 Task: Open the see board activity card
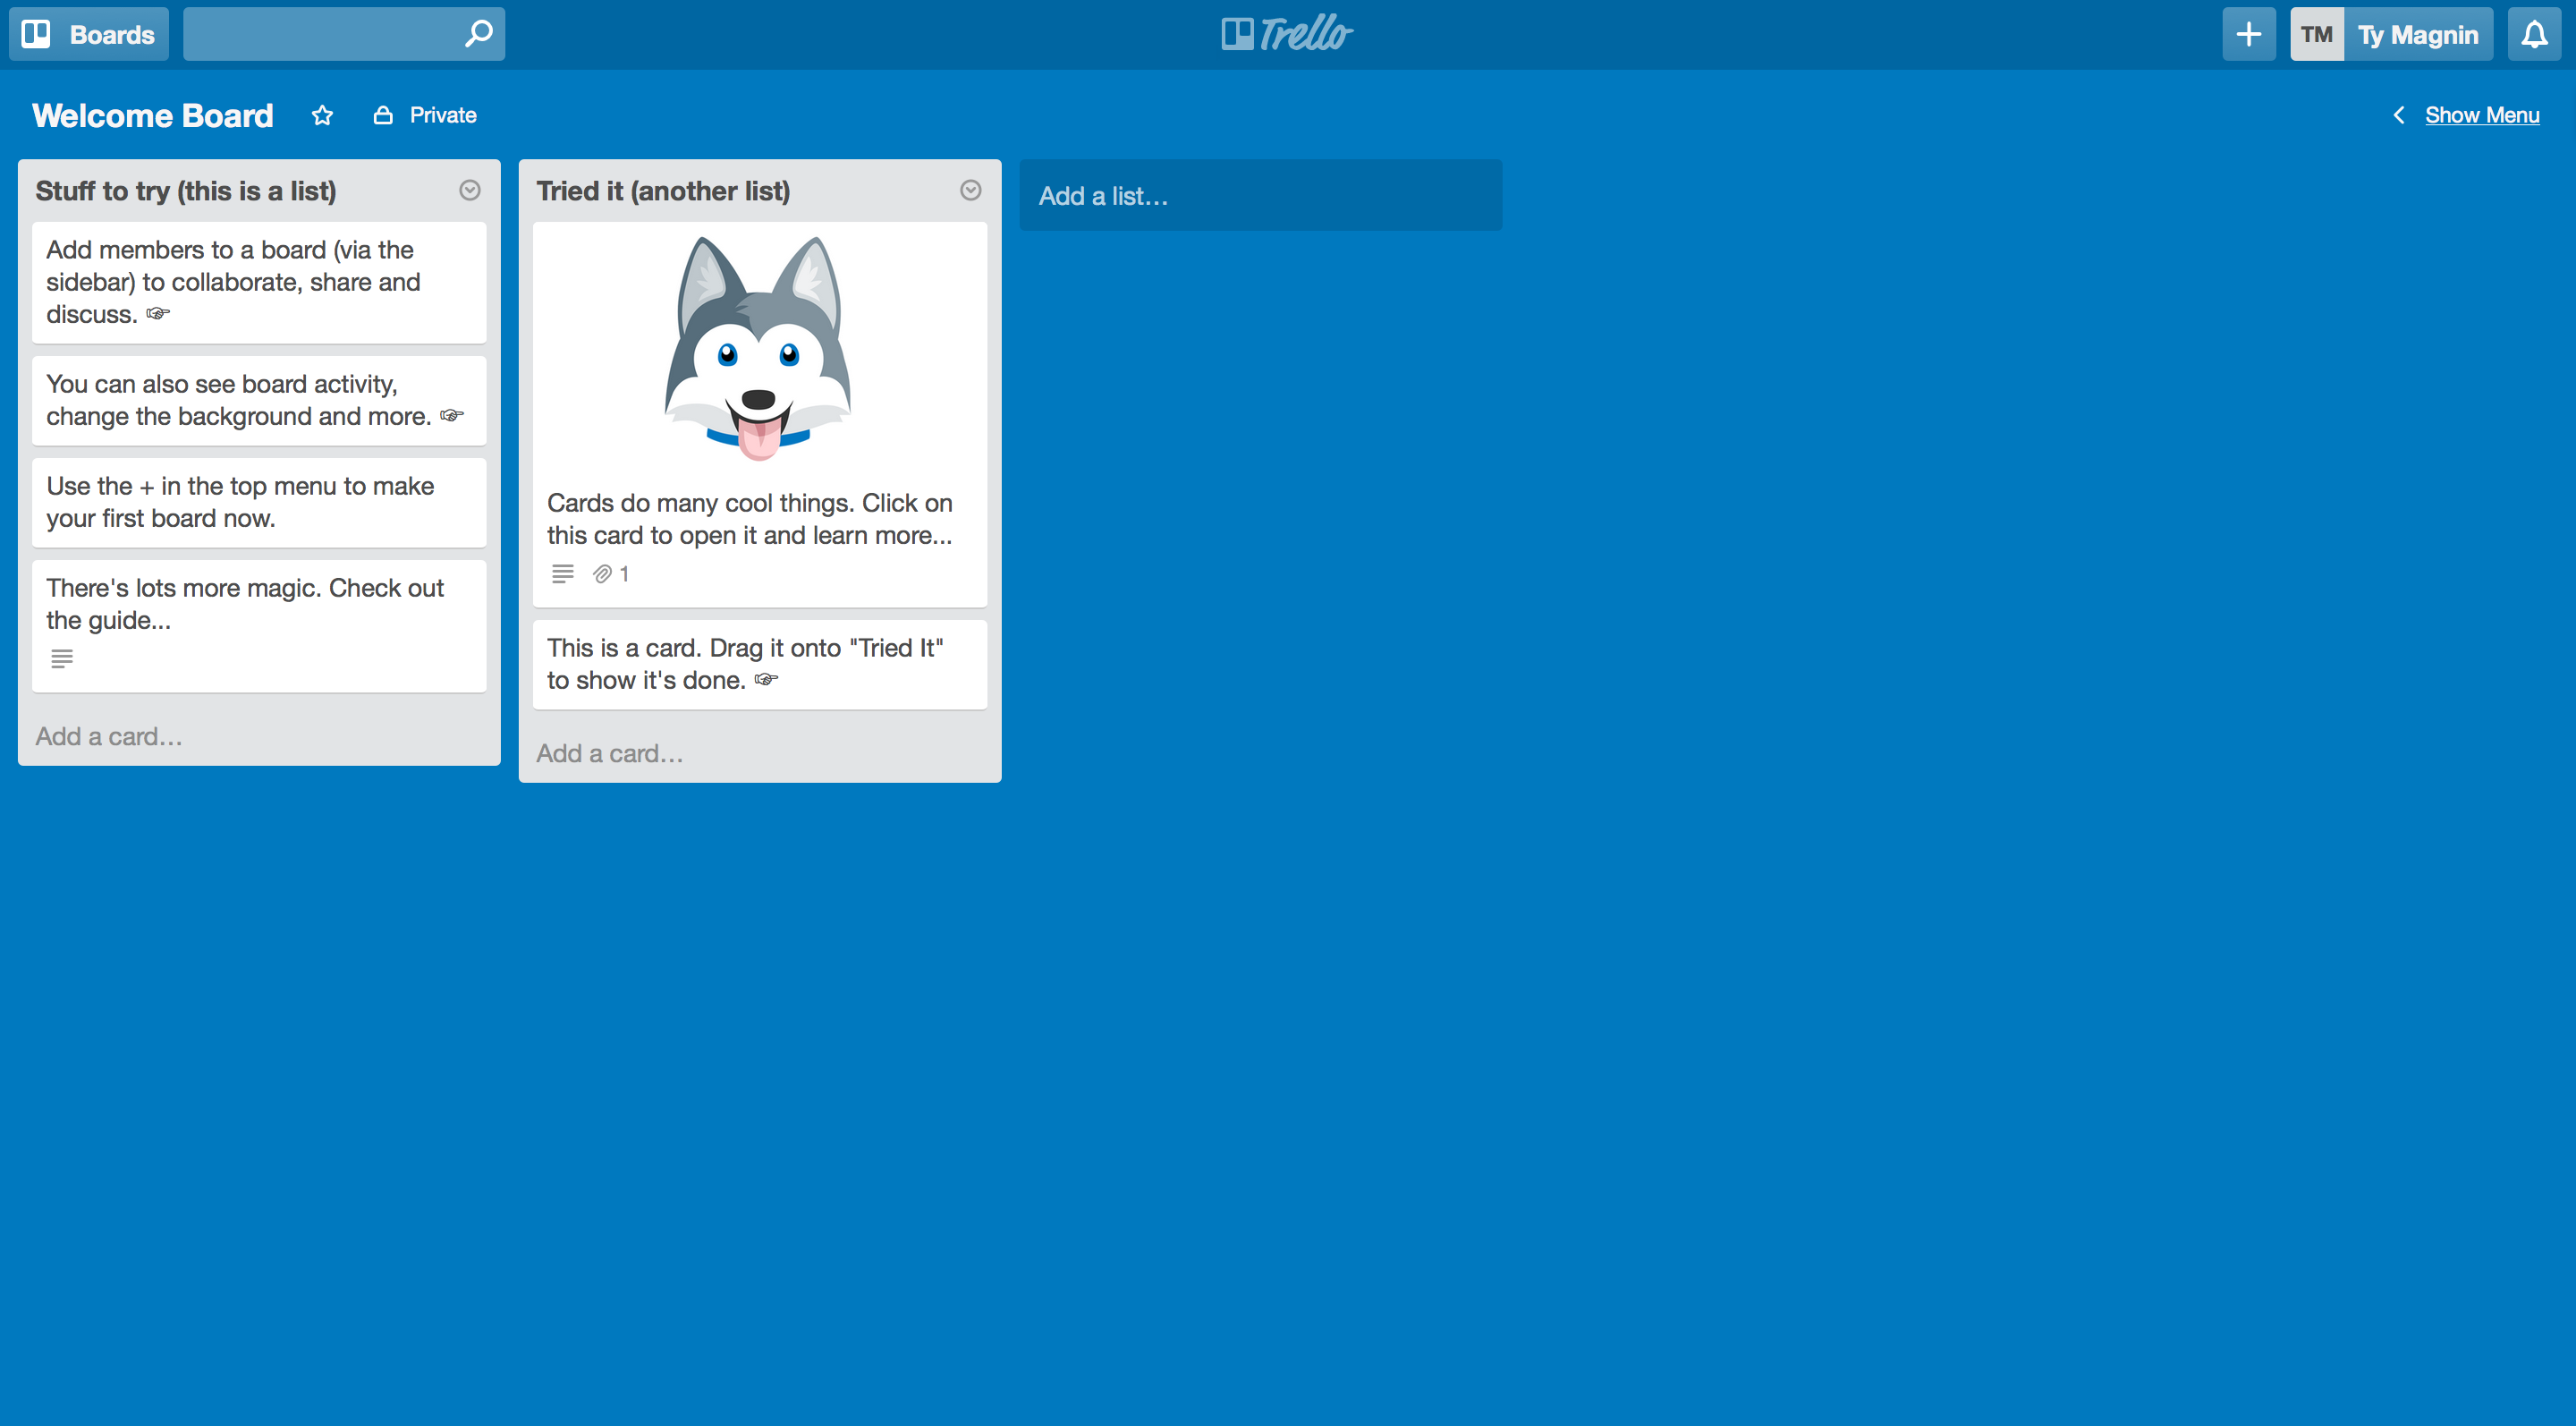pos(259,400)
